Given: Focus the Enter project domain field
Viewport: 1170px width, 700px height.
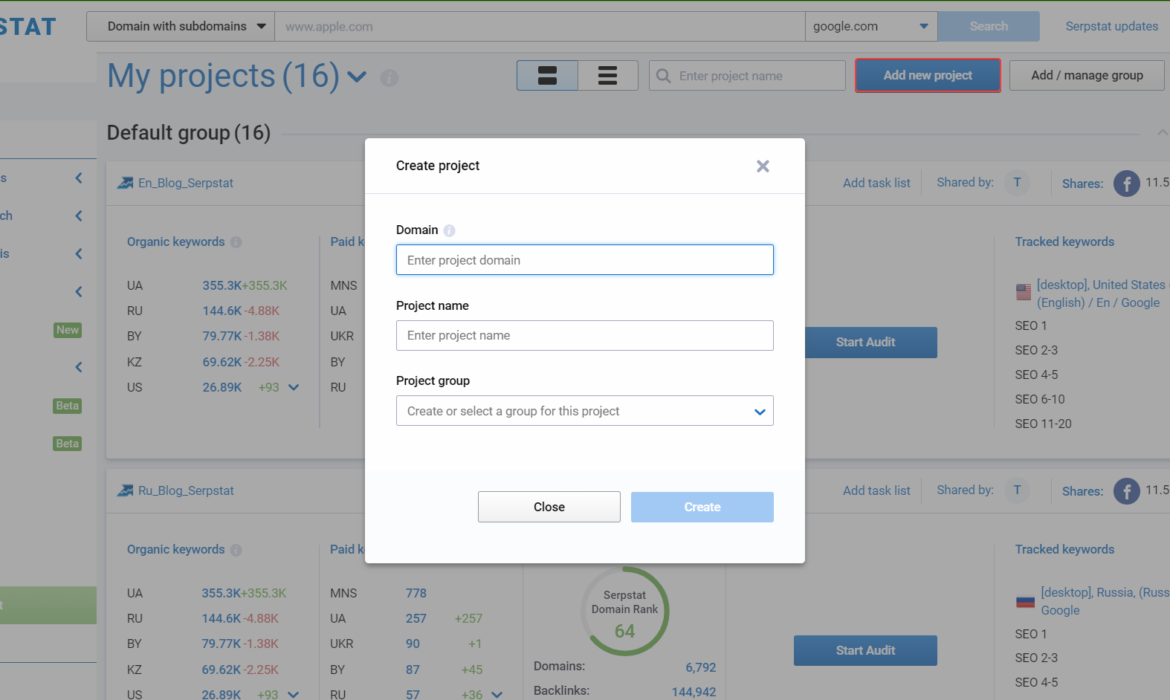Looking at the screenshot, I should click(584, 260).
